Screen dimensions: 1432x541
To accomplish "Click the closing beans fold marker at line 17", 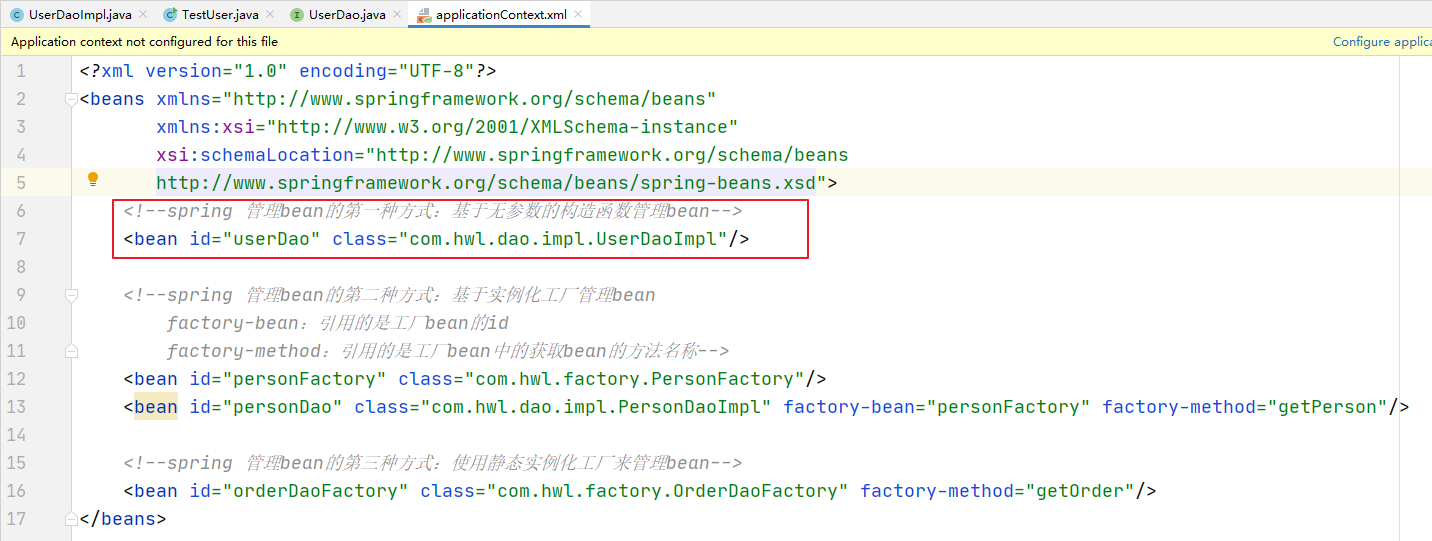I will pos(70,519).
